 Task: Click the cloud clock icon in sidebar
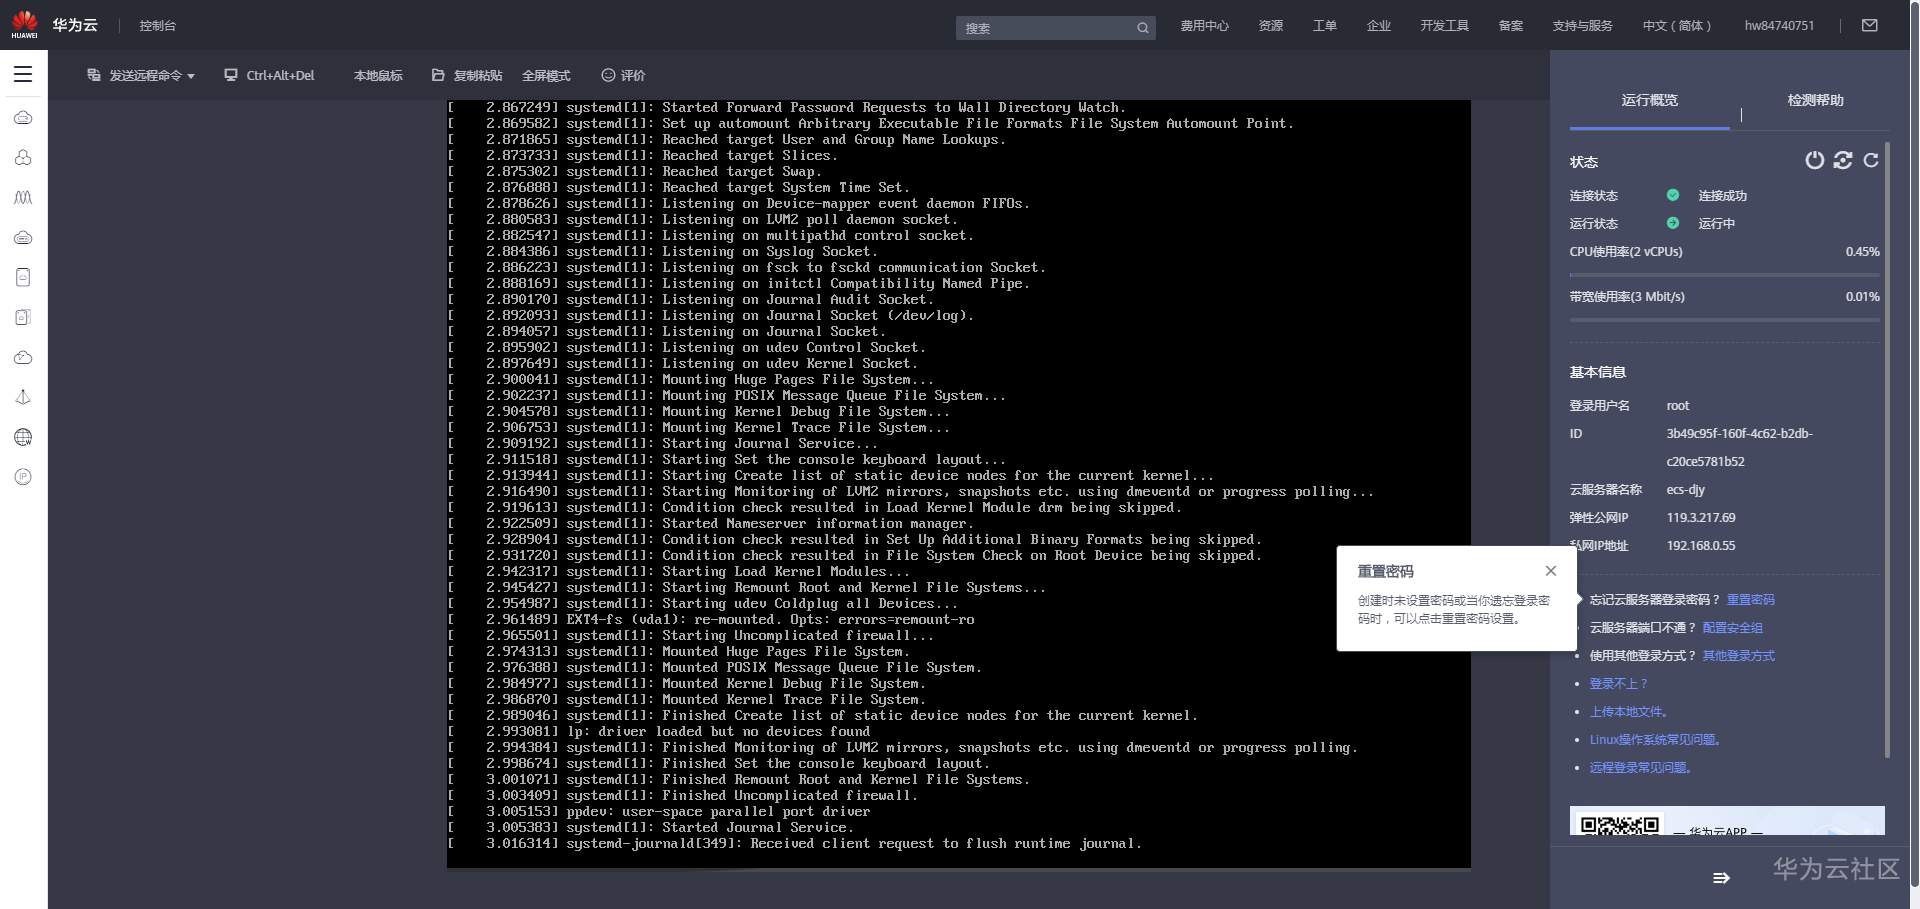[23, 357]
